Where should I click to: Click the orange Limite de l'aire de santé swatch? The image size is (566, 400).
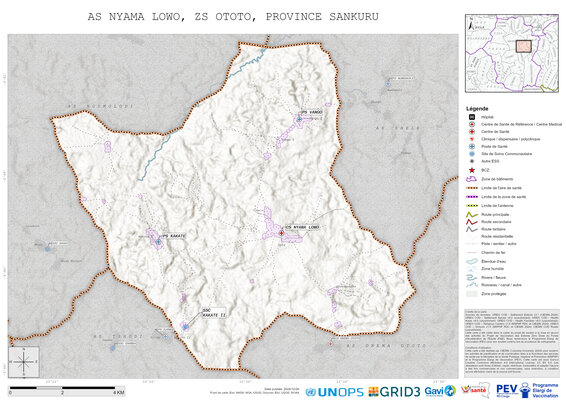click(x=472, y=188)
